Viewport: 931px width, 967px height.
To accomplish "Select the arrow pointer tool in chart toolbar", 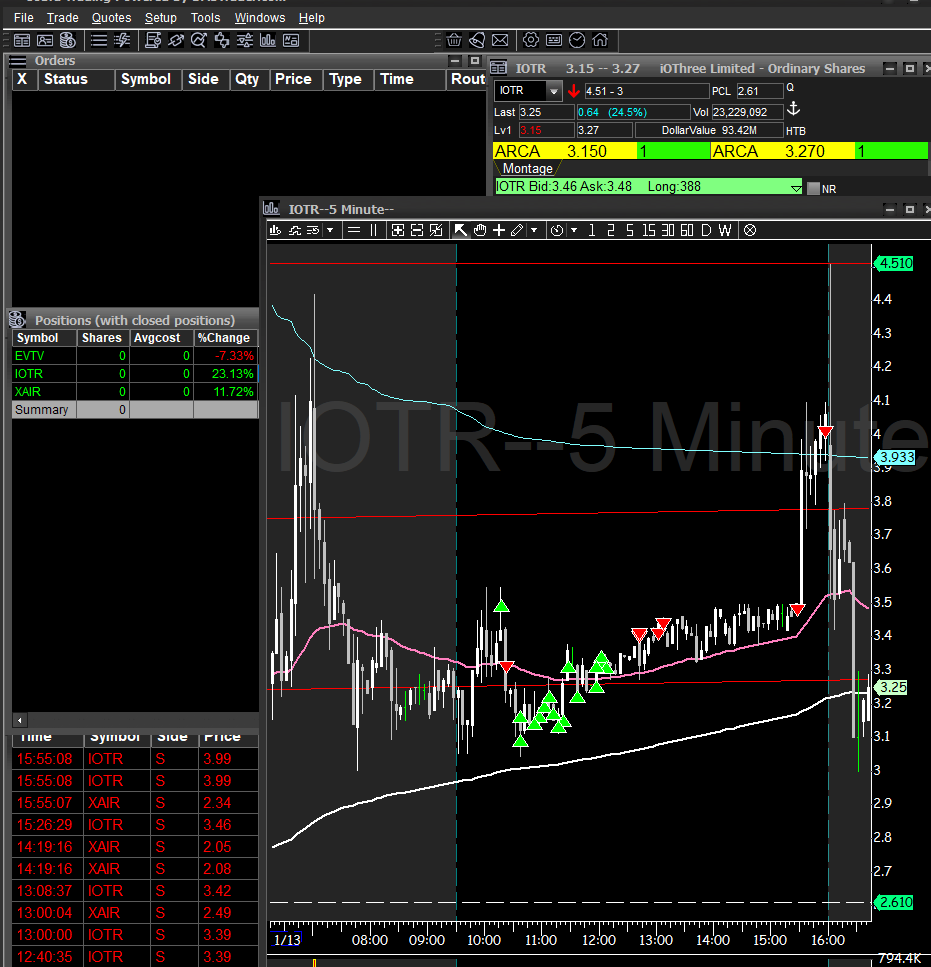I will 461,231.
